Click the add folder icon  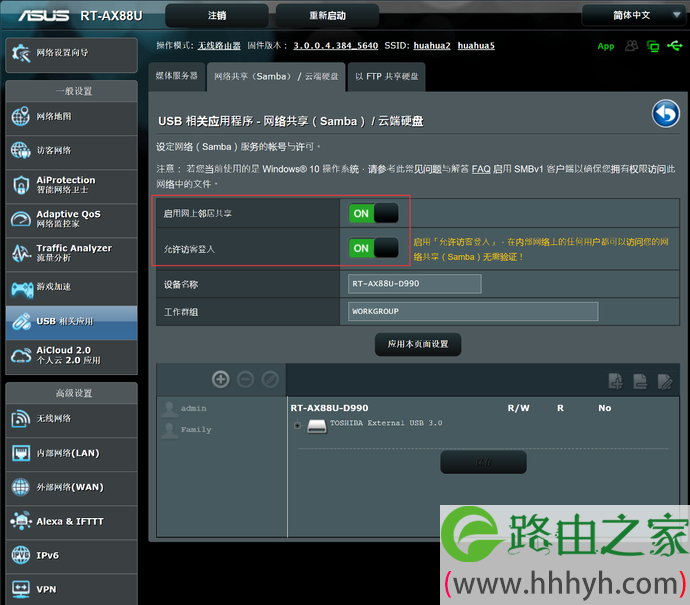pos(615,381)
